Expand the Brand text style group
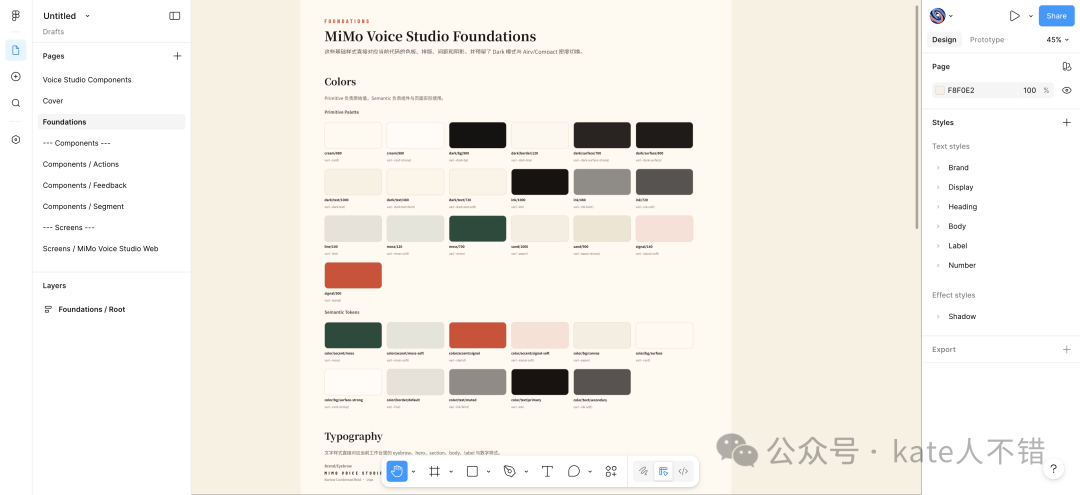 click(938, 168)
